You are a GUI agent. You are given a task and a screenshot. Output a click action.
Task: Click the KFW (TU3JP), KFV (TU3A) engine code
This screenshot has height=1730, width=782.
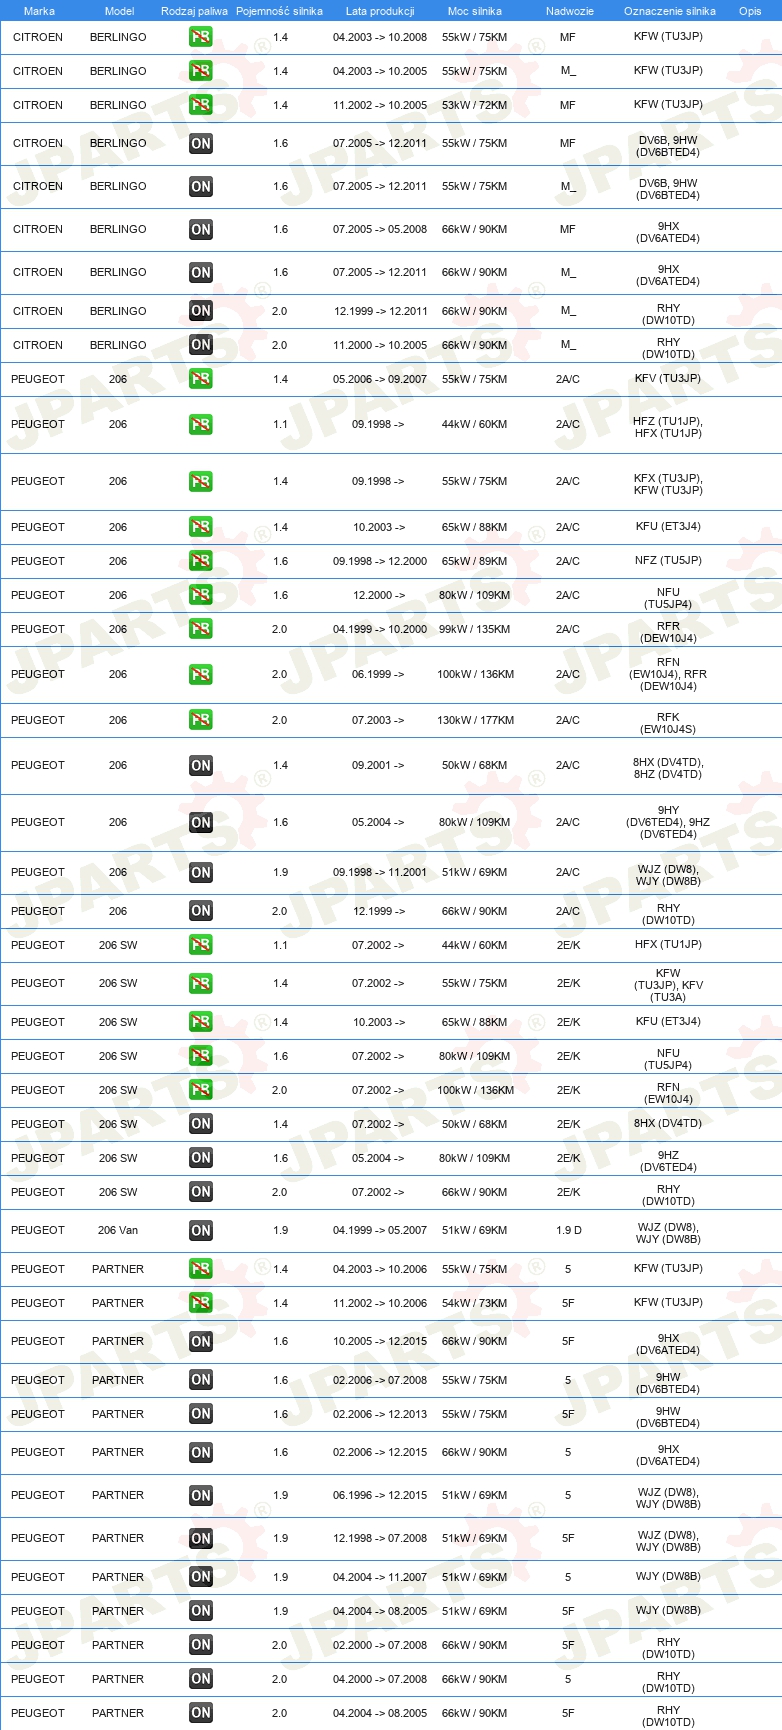[x=668, y=985]
